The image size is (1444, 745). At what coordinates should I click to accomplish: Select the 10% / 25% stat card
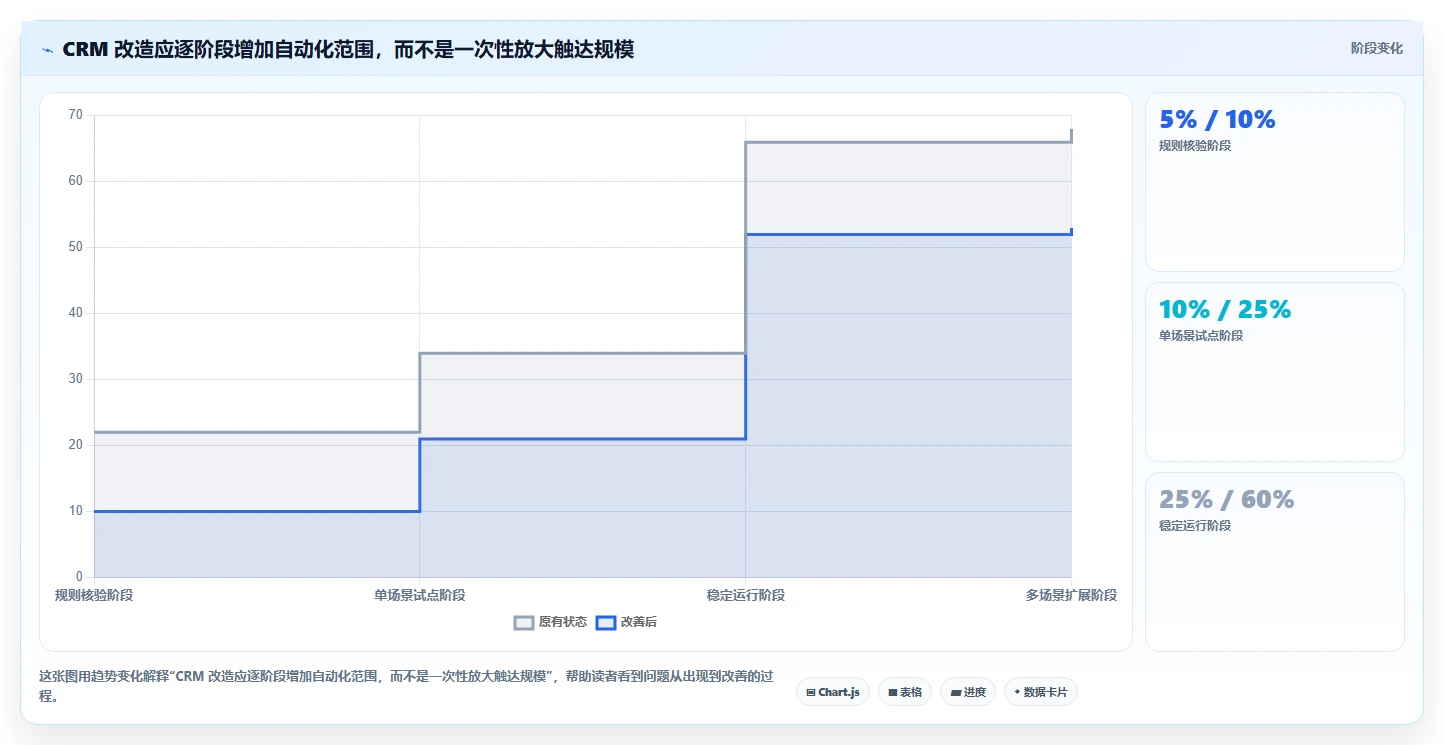(1275, 372)
